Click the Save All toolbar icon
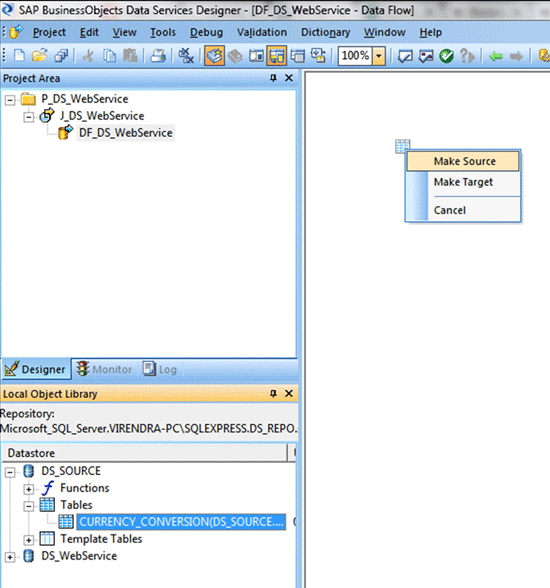Image resolution: width=550 pixels, height=588 pixels. 61,56
